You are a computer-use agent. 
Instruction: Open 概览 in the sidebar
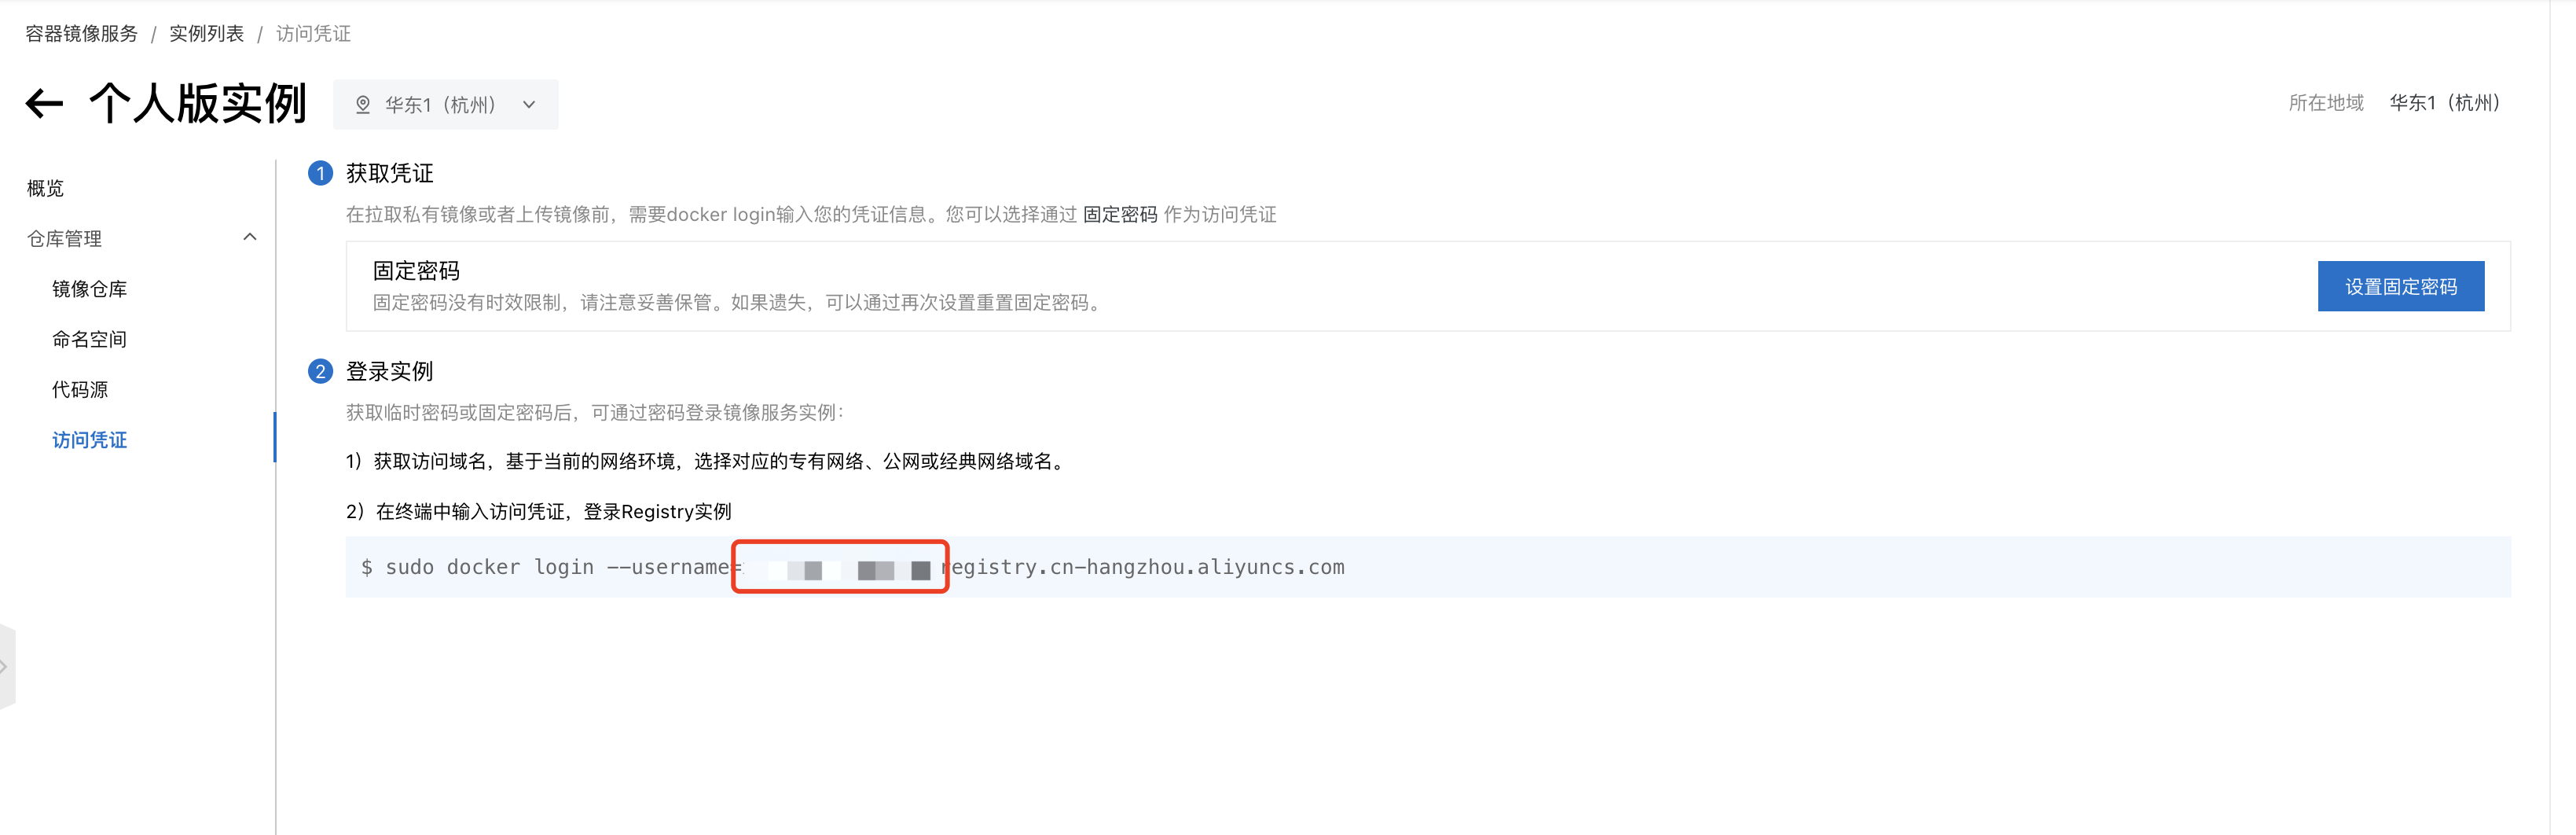pyautogui.click(x=45, y=188)
